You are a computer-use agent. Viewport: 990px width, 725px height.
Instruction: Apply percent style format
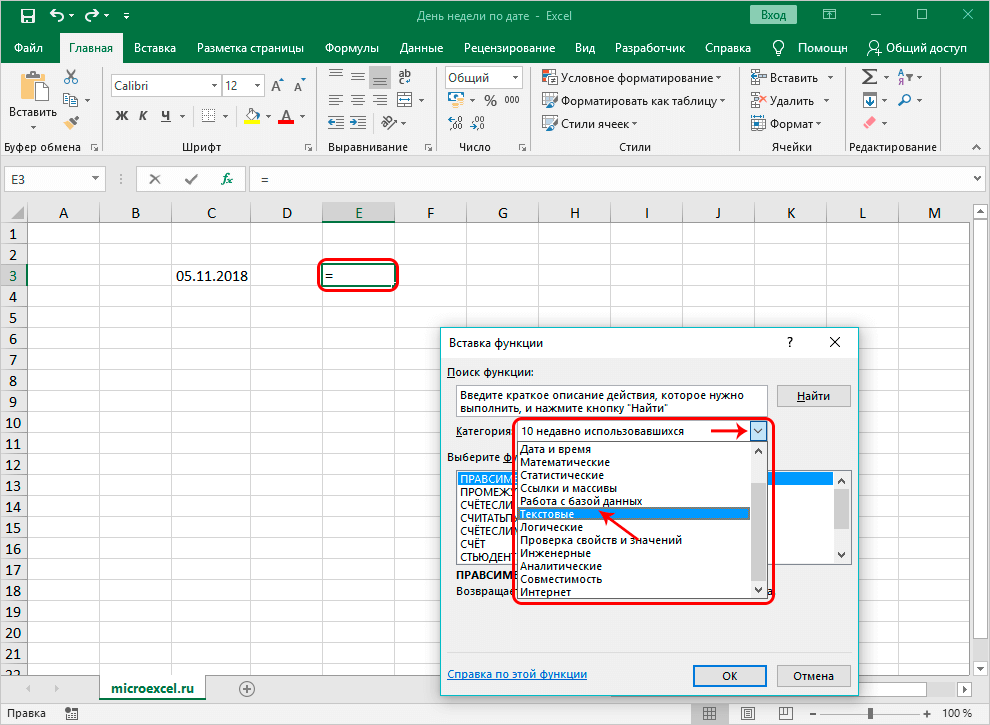[x=491, y=100]
